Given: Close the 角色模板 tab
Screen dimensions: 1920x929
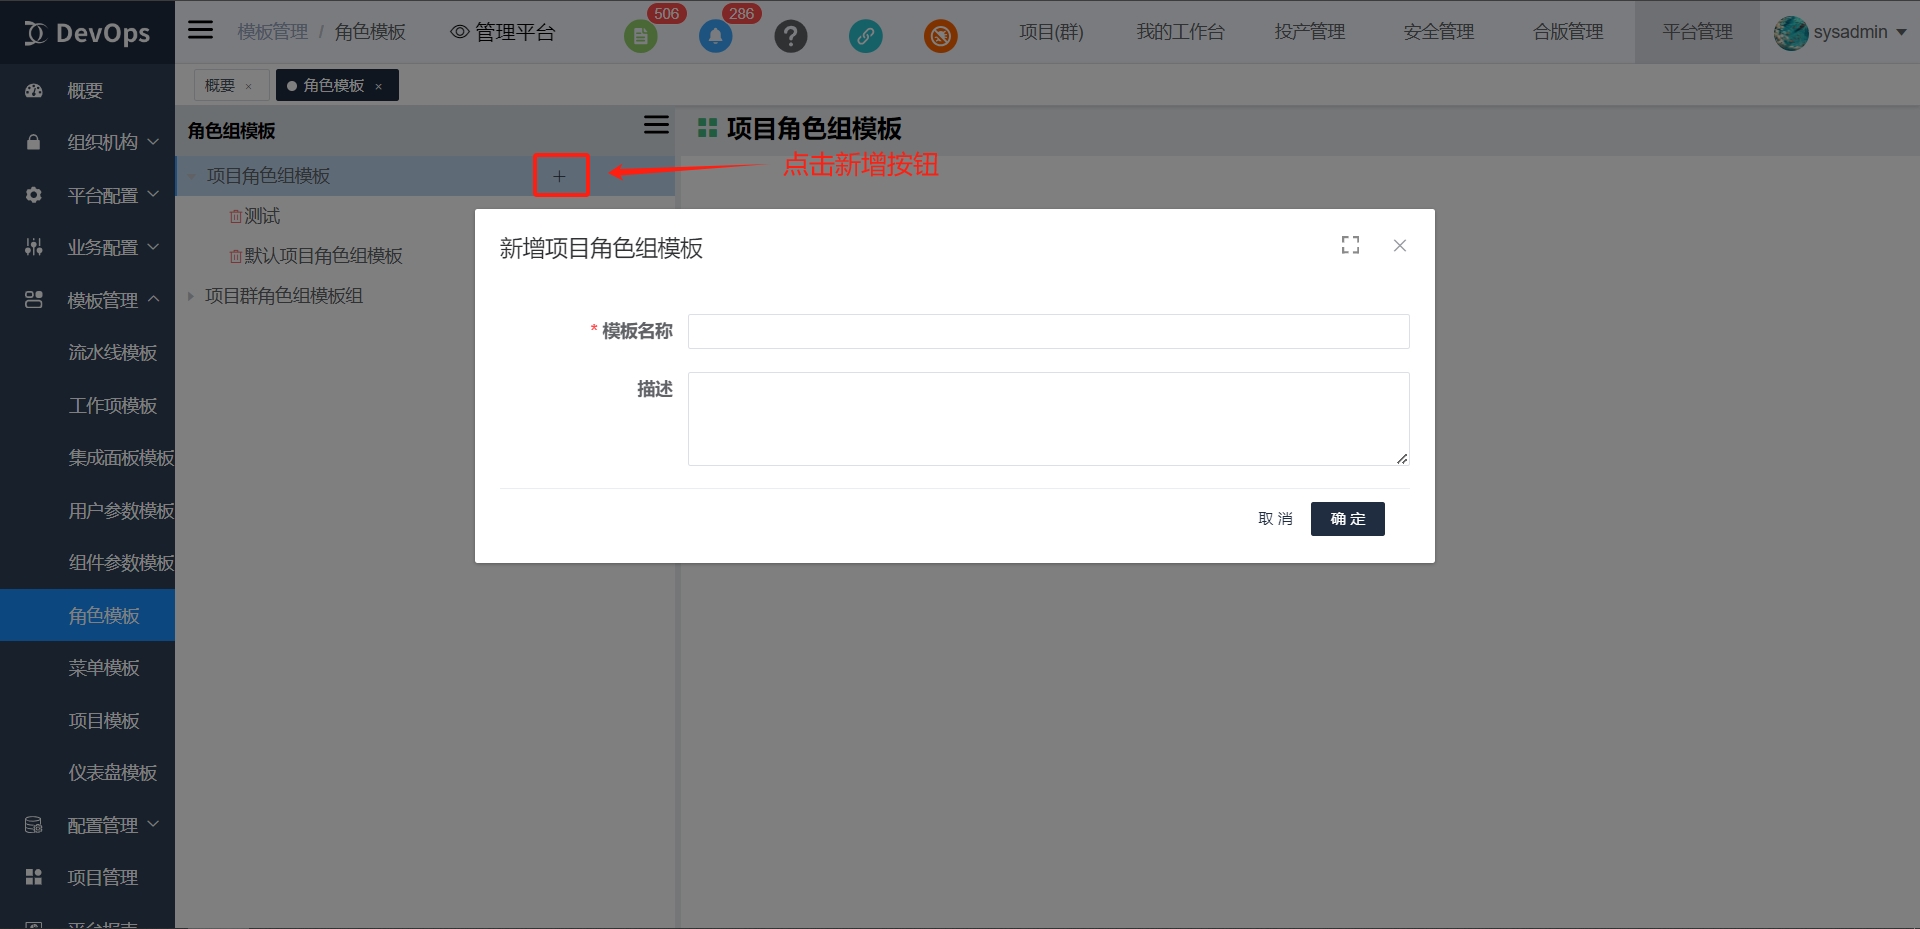Looking at the screenshot, I should (x=379, y=87).
